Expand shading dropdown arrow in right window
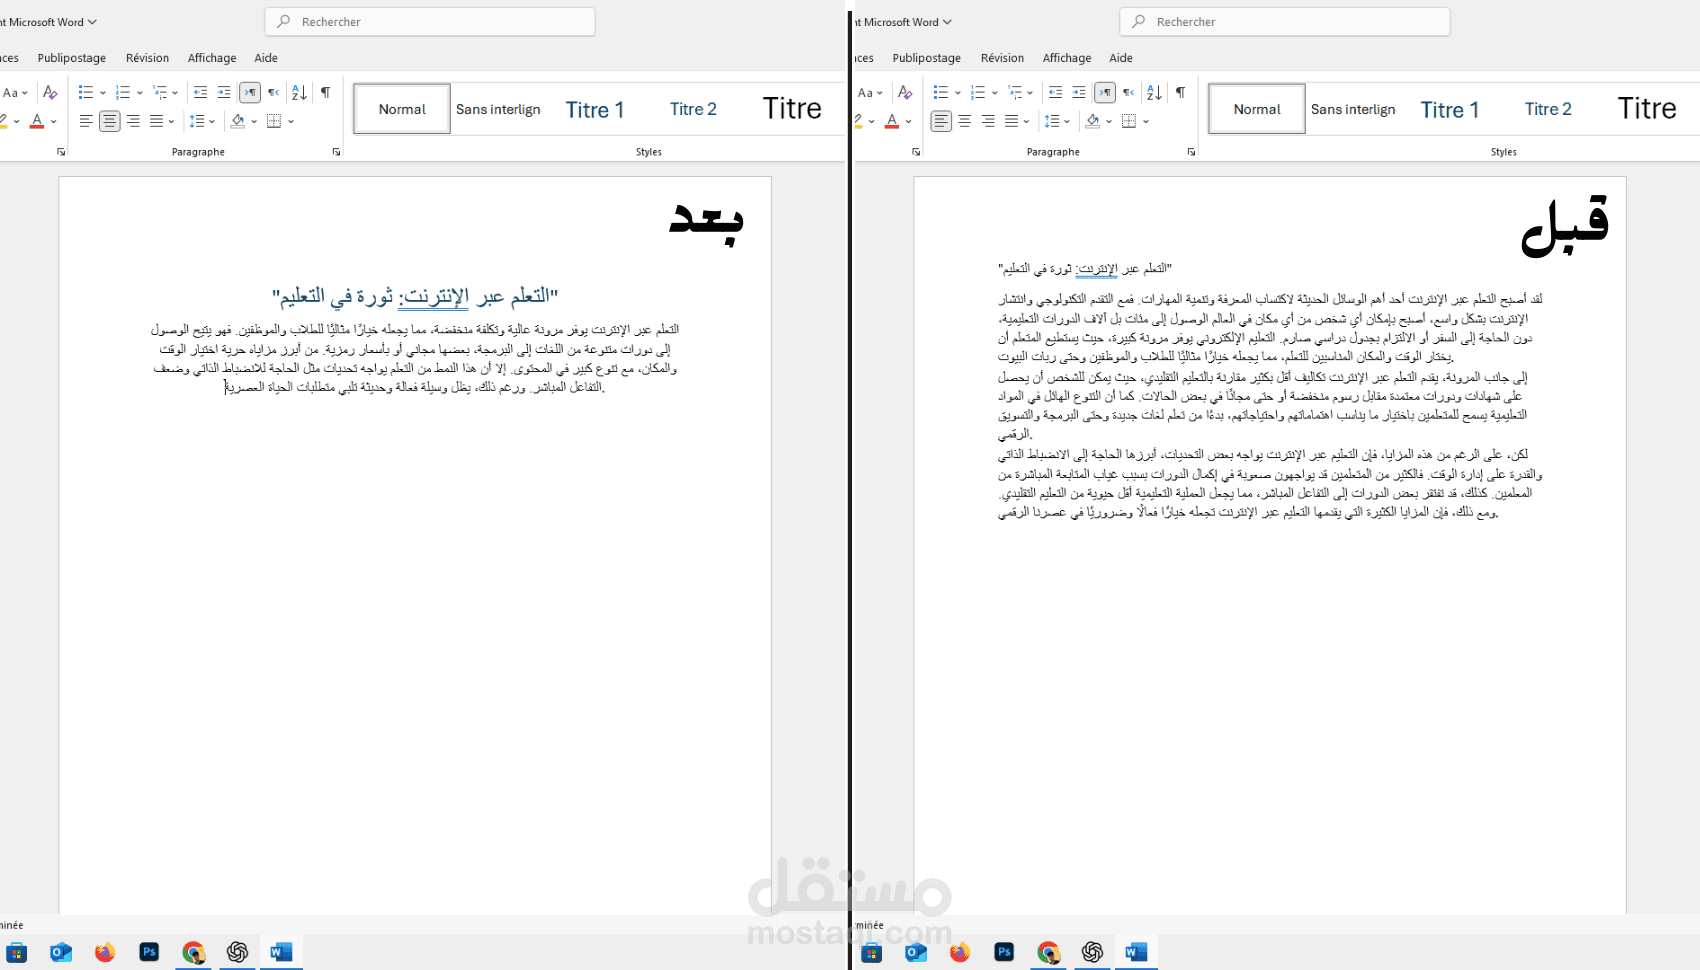This screenshot has height=970, width=1700. pyautogui.click(x=1110, y=122)
